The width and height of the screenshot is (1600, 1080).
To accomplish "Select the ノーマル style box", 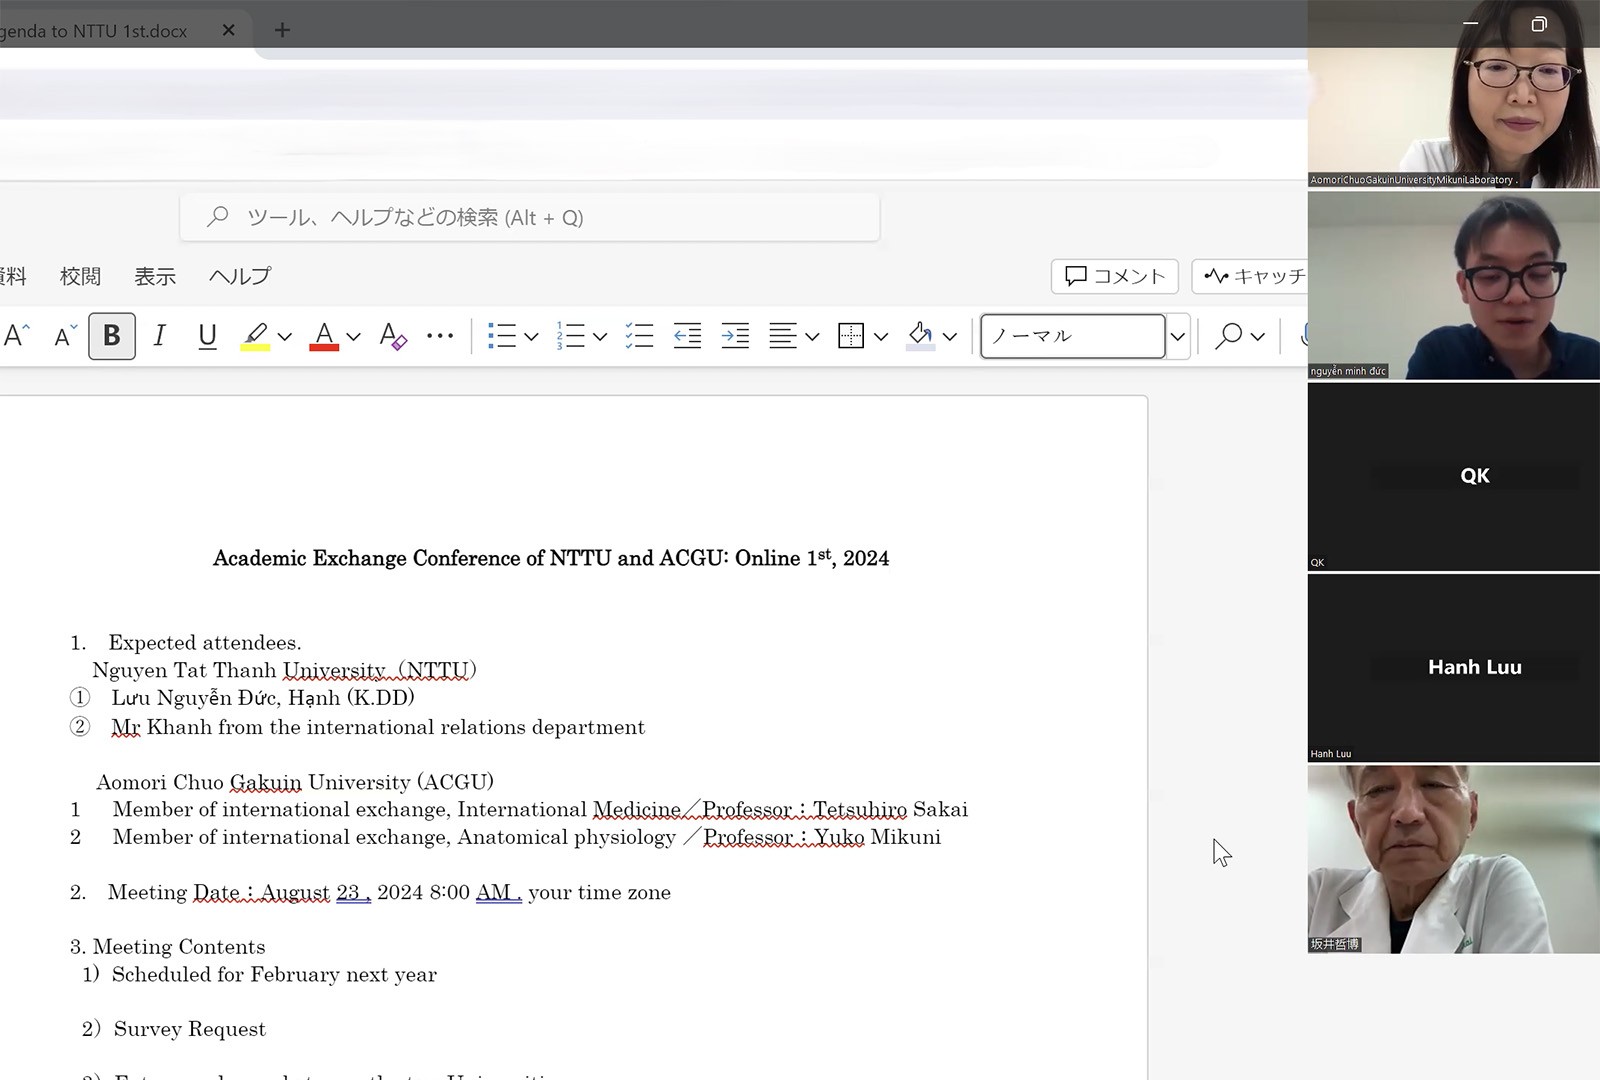I will pyautogui.click(x=1072, y=336).
